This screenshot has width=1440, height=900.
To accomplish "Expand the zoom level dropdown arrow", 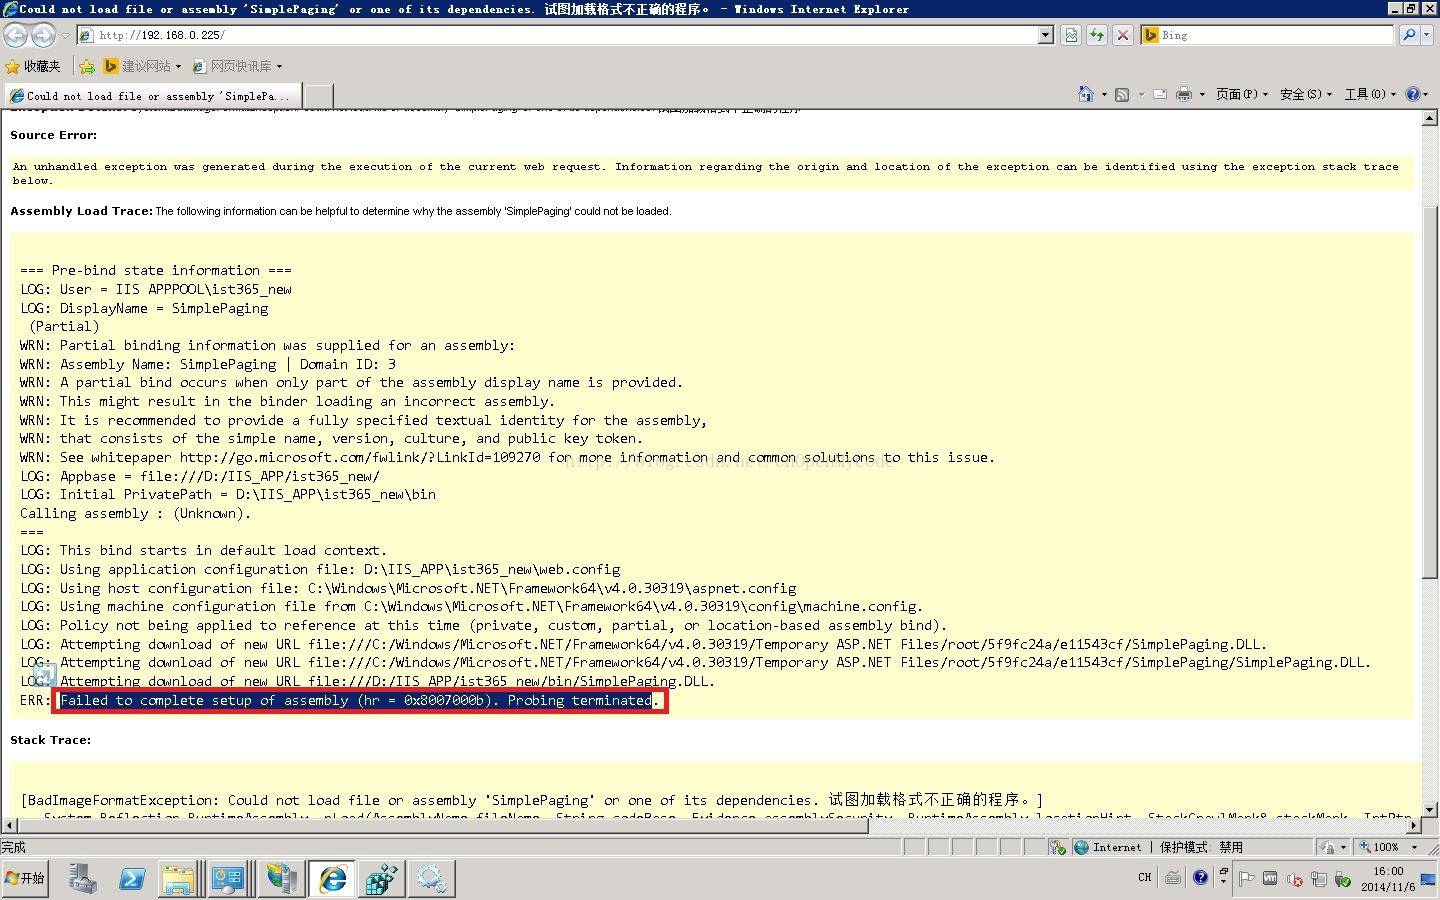I will click(x=1414, y=847).
